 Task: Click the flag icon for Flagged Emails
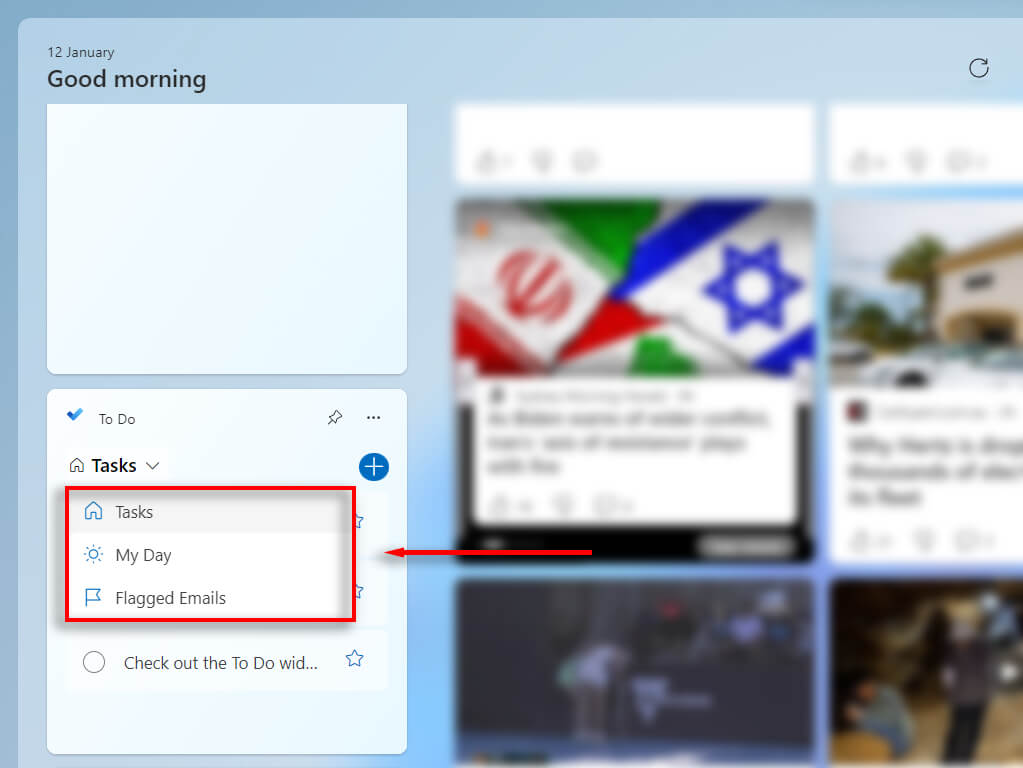click(93, 597)
